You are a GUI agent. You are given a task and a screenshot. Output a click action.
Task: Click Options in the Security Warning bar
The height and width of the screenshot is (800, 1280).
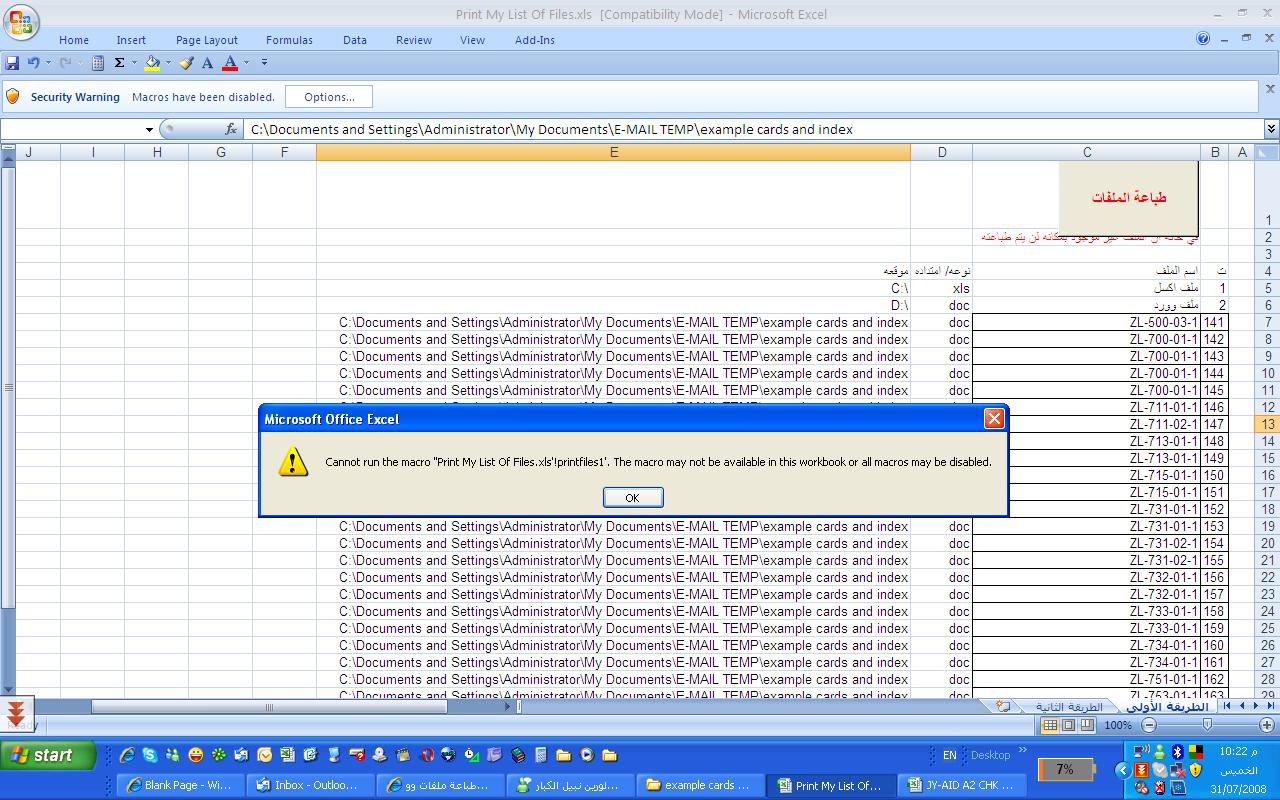click(x=329, y=97)
